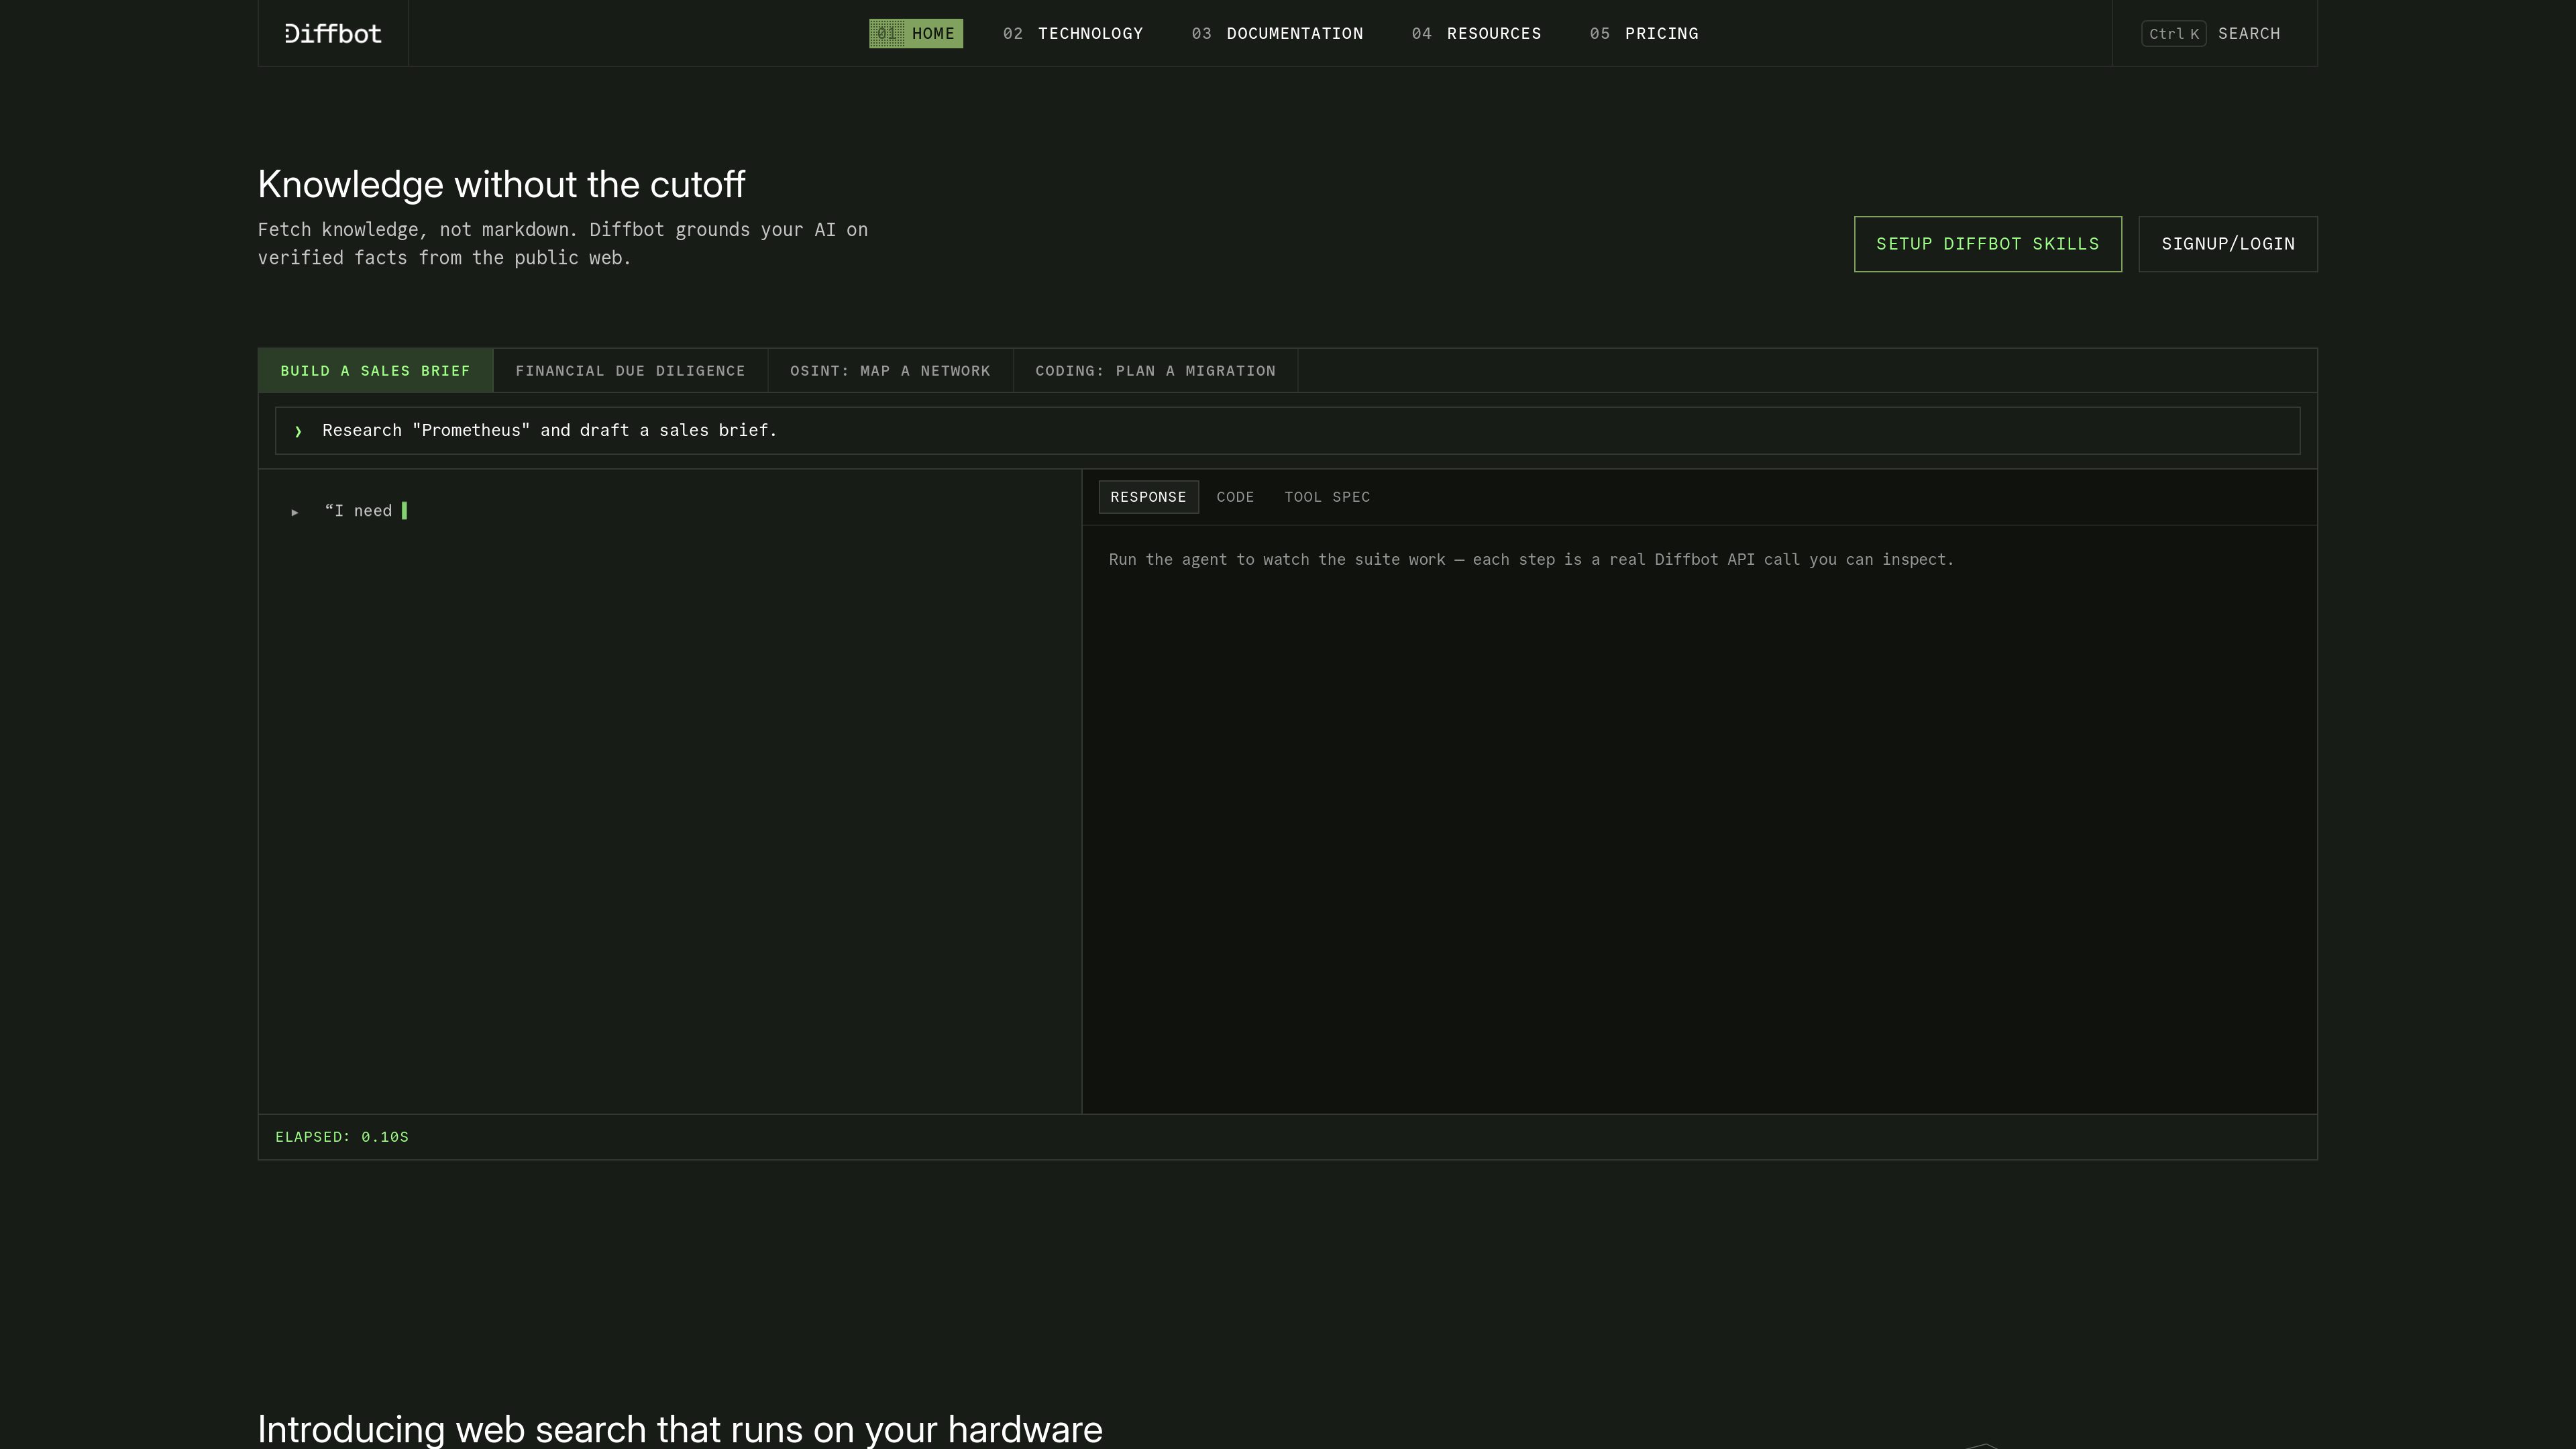Switch to Financial Due Diligence tab
Screen dimensions: 2576x1449
[x=630, y=371]
